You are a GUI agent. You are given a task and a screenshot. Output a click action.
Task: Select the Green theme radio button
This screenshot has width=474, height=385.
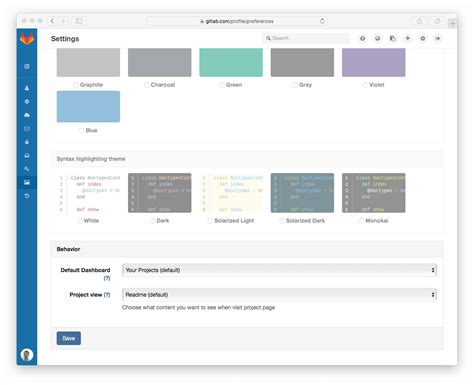[x=222, y=85]
